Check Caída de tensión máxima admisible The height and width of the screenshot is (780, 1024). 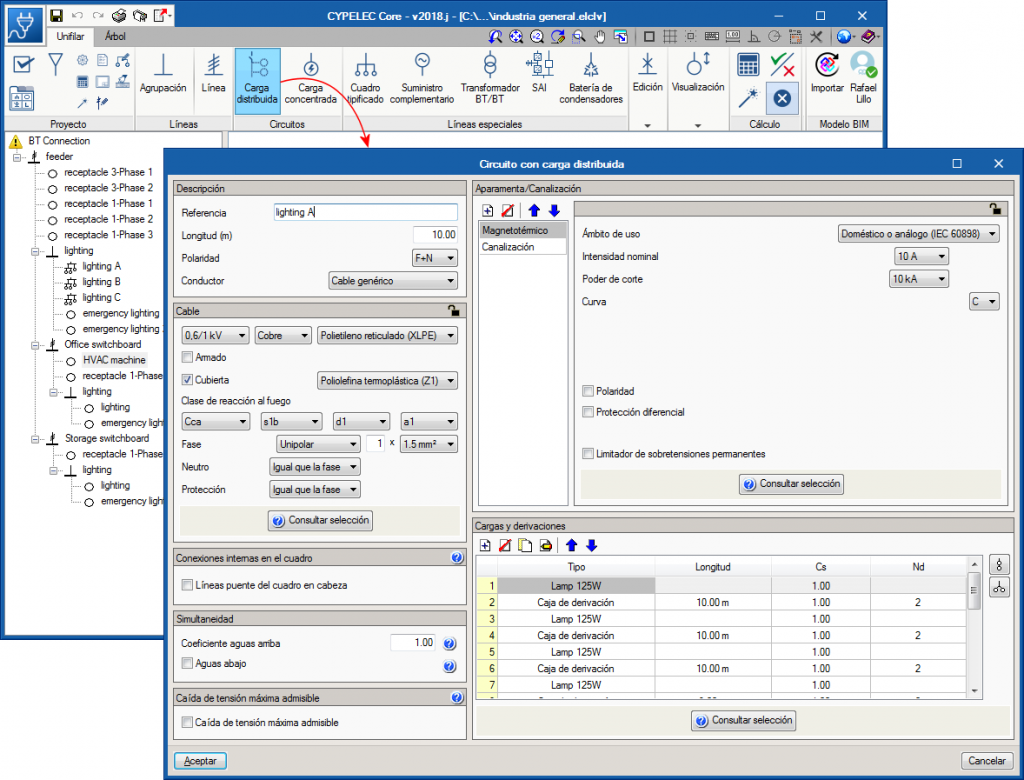point(187,722)
